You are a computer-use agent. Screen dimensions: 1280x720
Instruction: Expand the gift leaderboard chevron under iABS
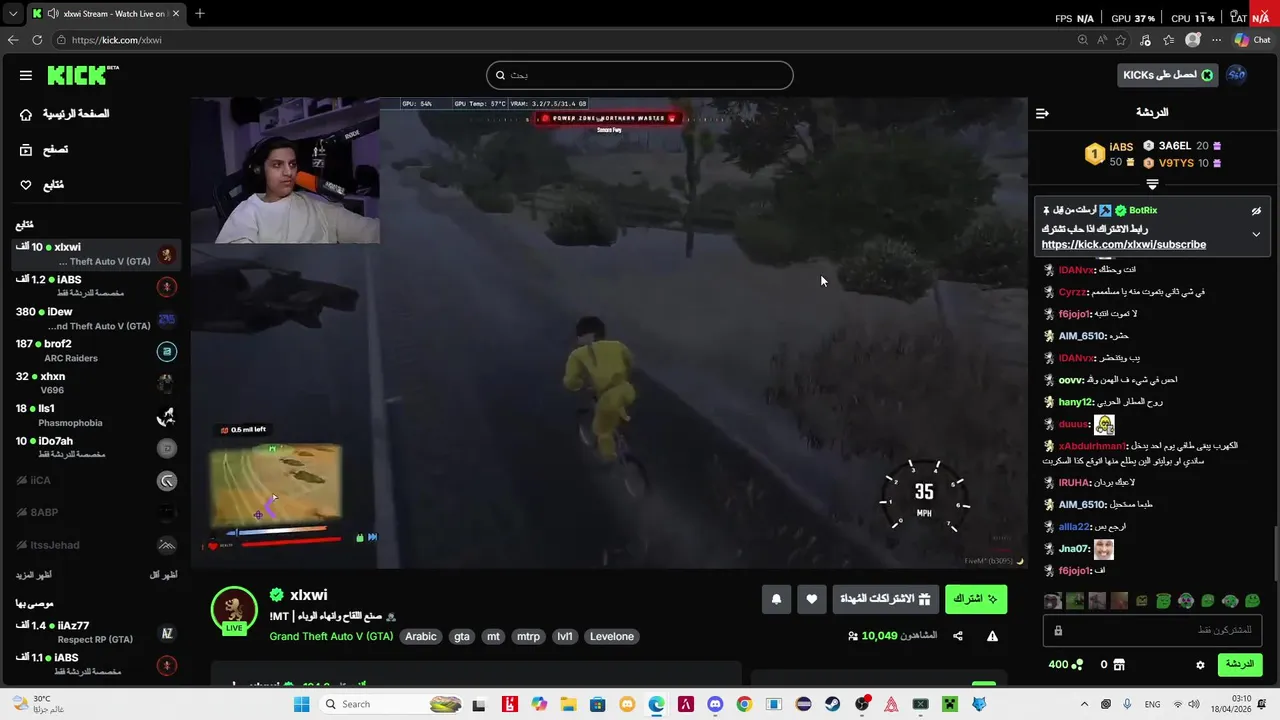tap(1152, 184)
